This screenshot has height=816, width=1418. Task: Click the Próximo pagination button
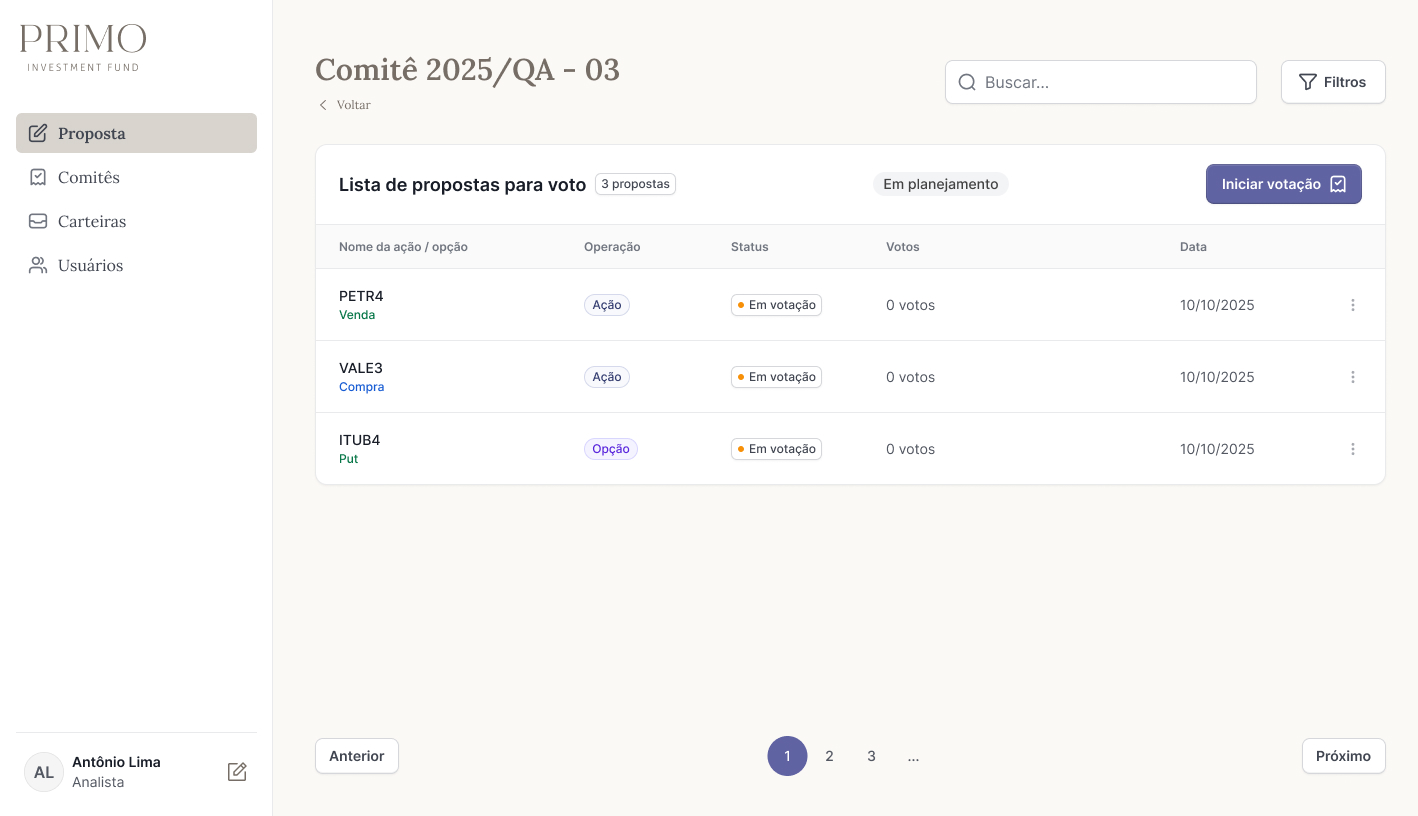click(x=1343, y=756)
